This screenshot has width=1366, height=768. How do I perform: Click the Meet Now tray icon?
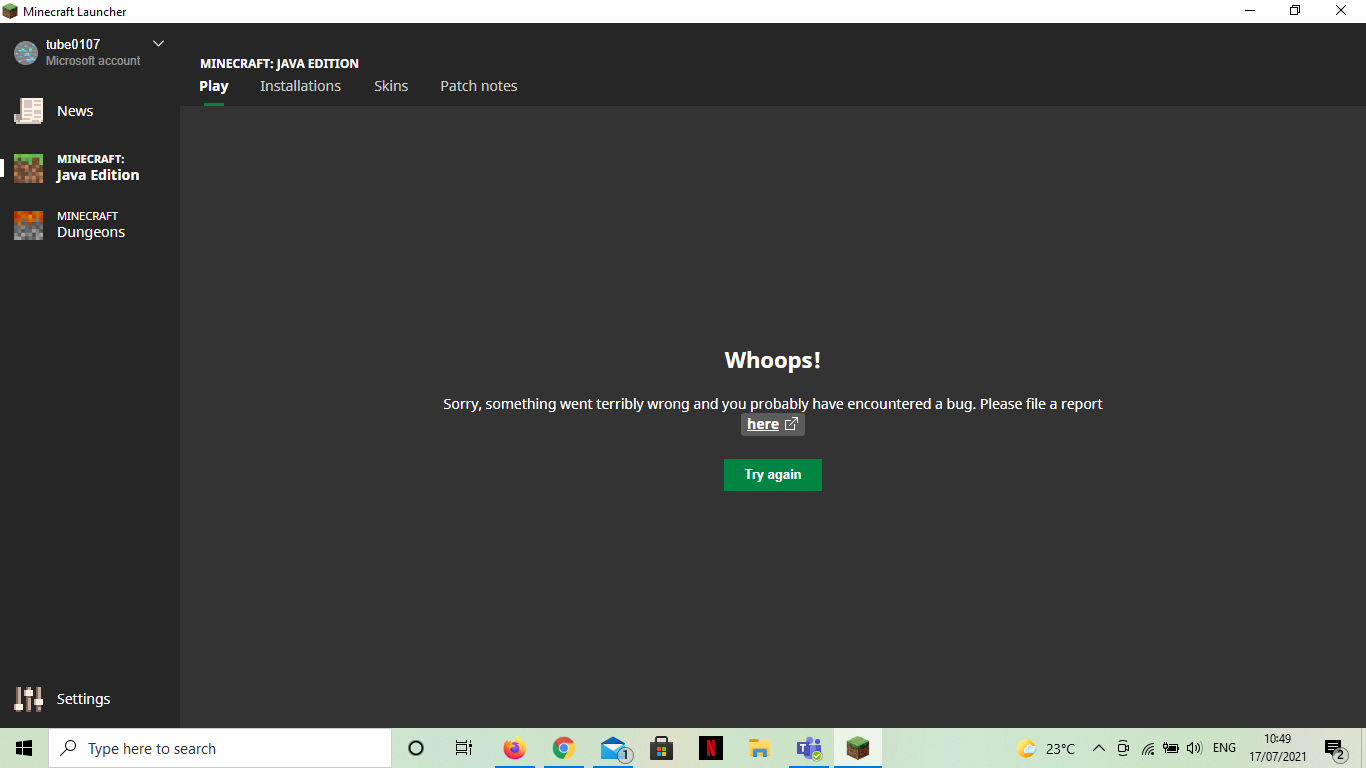1123,748
